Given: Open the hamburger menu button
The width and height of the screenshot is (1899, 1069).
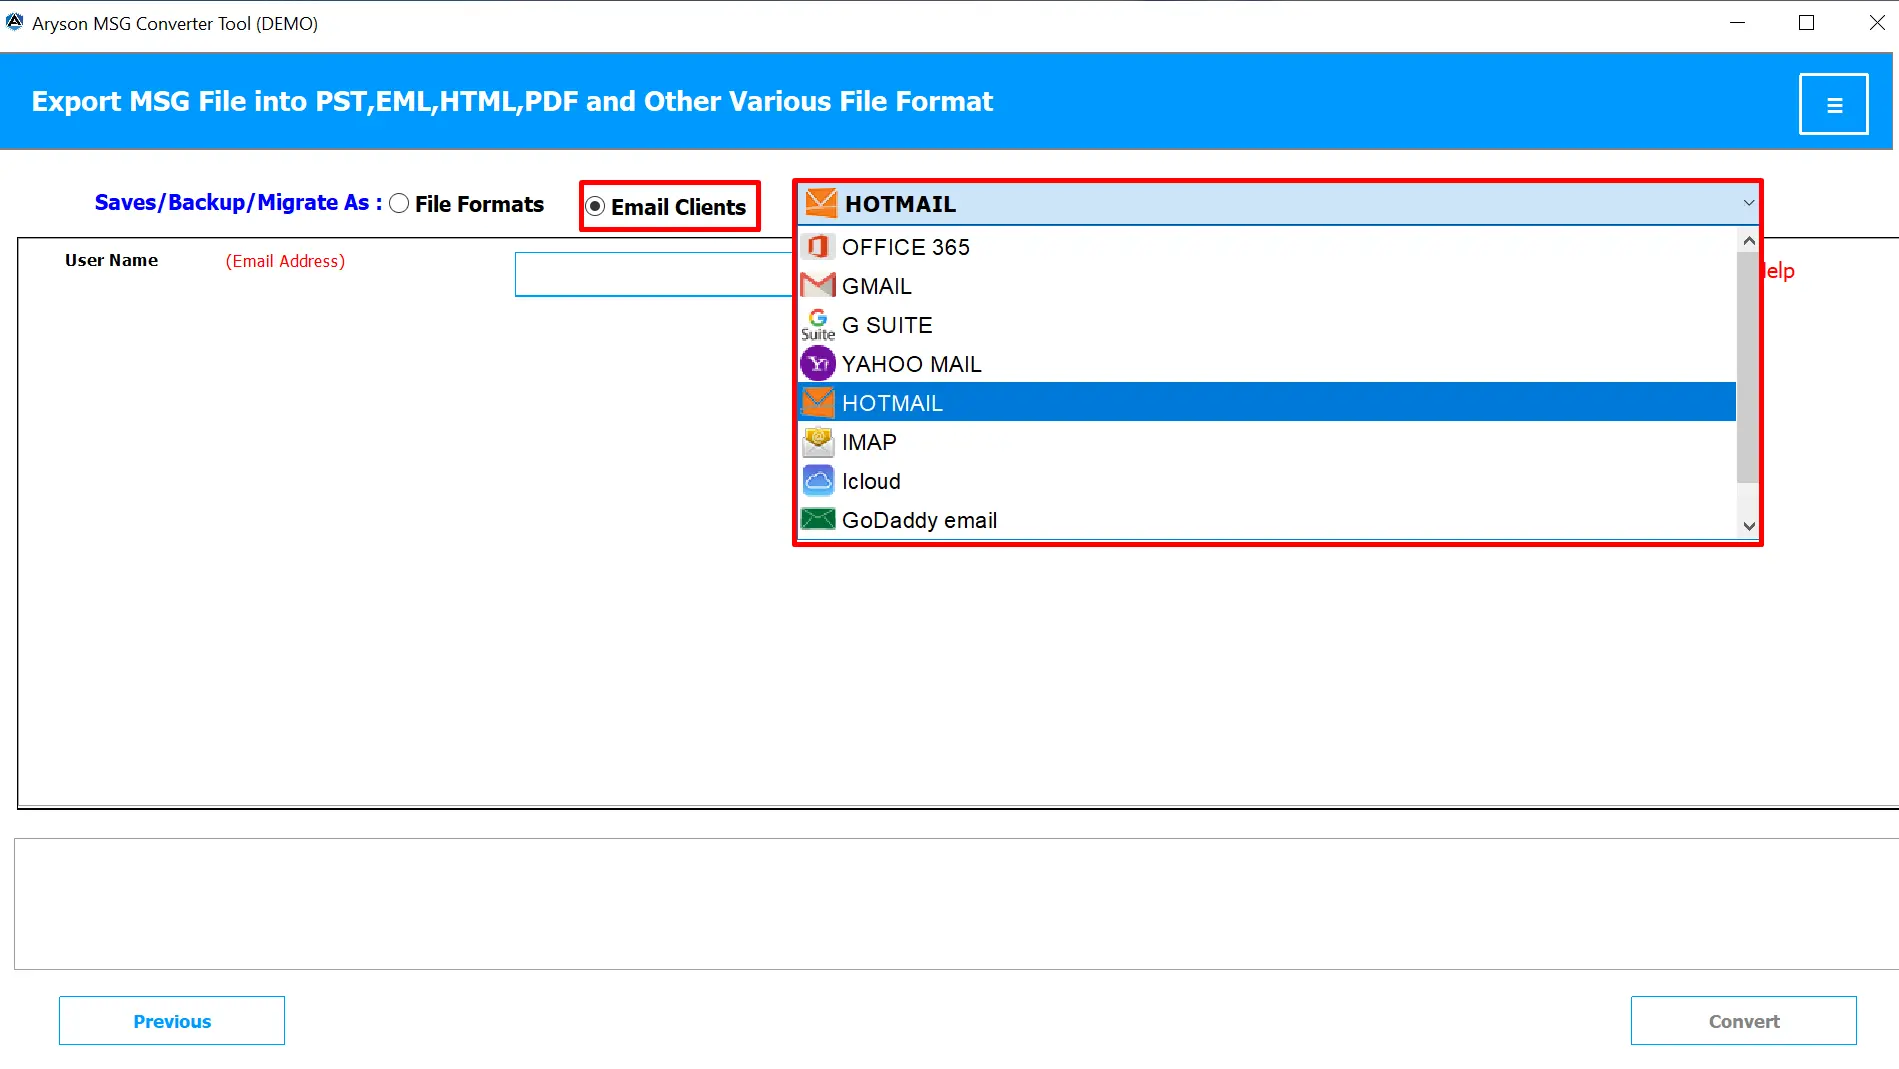Looking at the screenshot, I should (x=1833, y=104).
